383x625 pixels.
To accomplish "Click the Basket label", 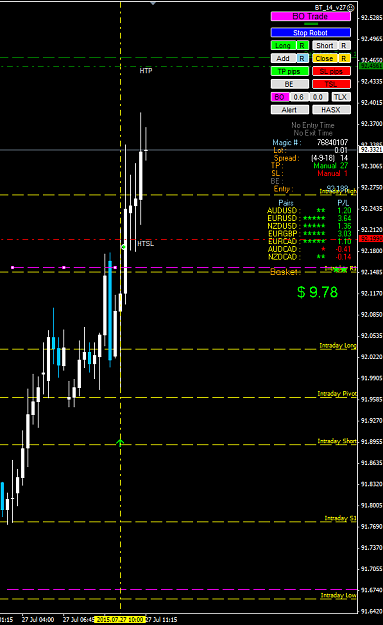I will pyautogui.click(x=285, y=272).
